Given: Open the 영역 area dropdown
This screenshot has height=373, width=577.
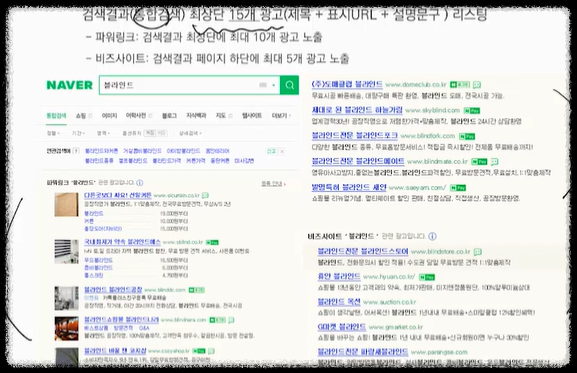Looking at the screenshot, I should point(103,133).
